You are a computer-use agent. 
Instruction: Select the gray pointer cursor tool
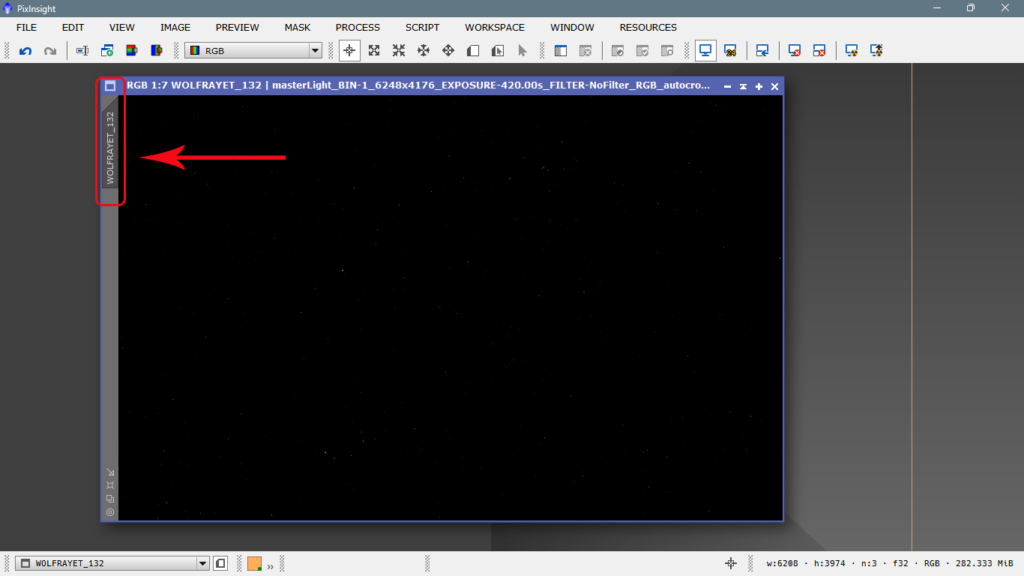click(x=522, y=51)
